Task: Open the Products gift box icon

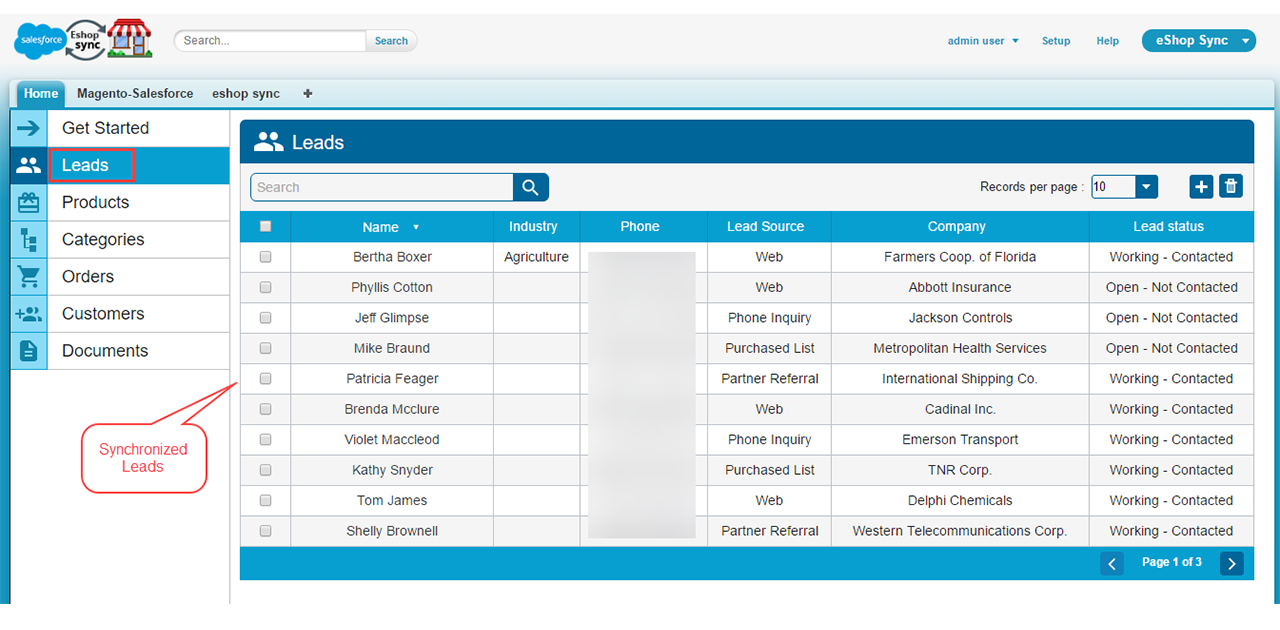Action: click(x=29, y=202)
